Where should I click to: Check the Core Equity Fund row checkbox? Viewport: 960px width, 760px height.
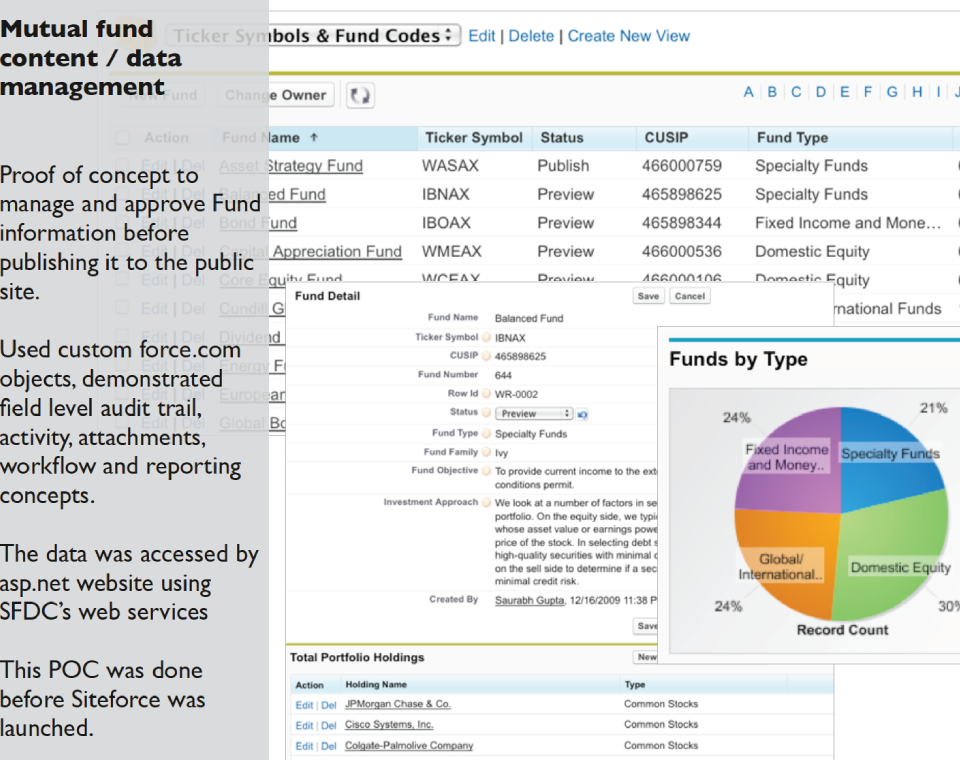(122, 279)
